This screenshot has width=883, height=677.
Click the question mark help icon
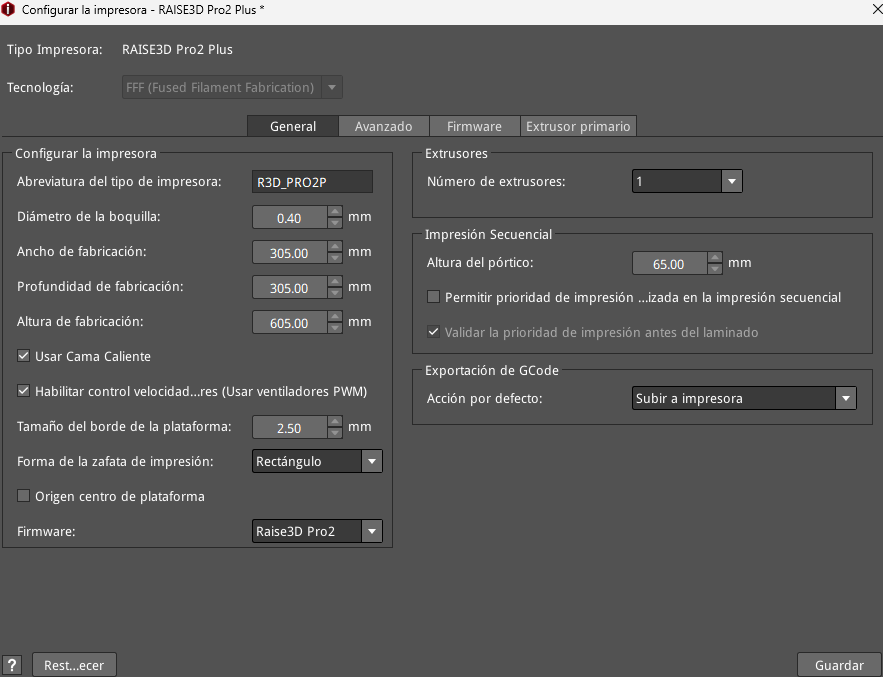coord(12,665)
